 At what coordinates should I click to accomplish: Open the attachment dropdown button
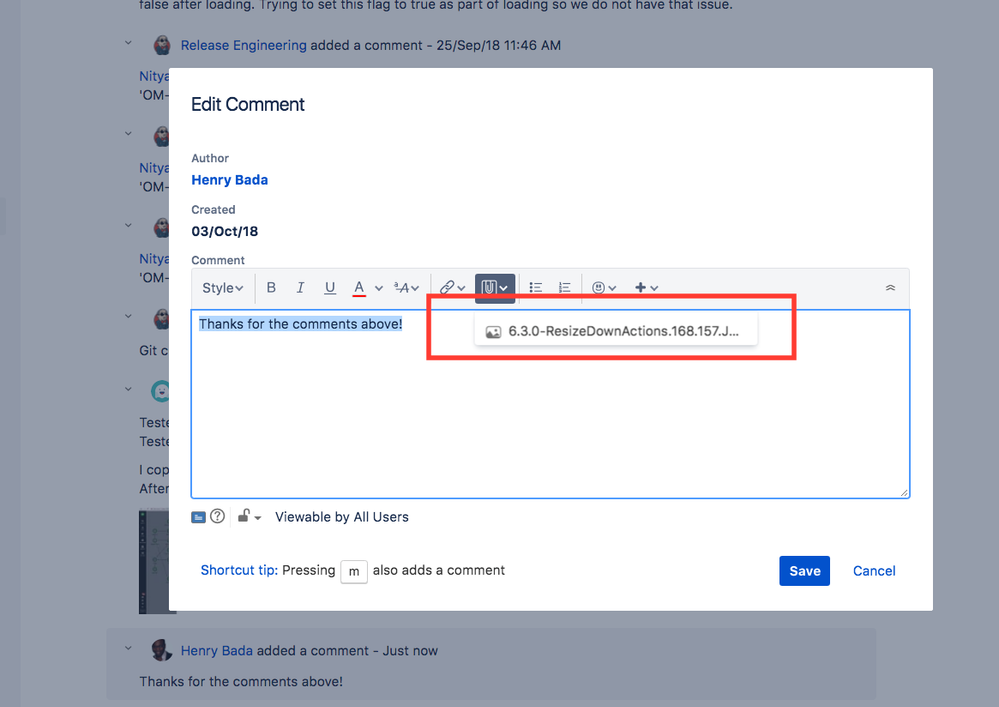494,288
